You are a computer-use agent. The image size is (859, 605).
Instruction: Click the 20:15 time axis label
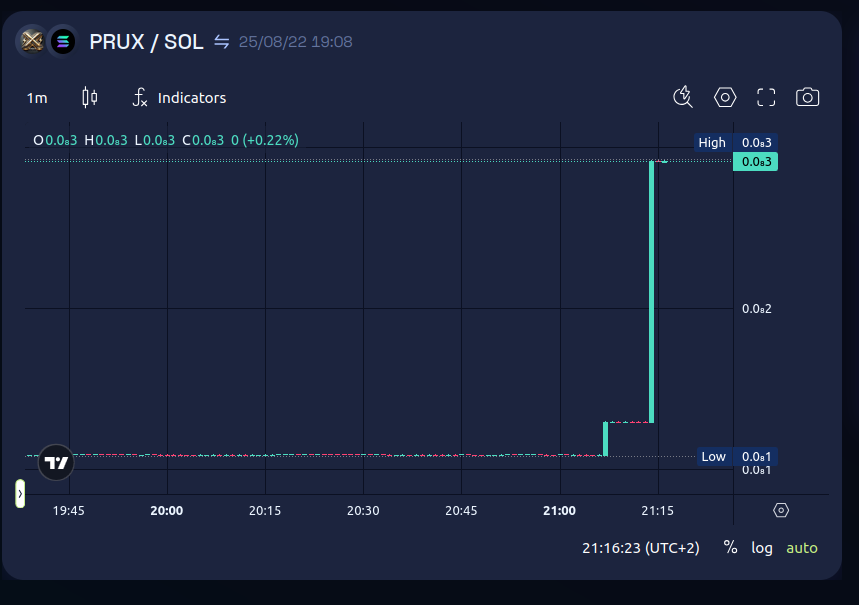click(x=265, y=511)
